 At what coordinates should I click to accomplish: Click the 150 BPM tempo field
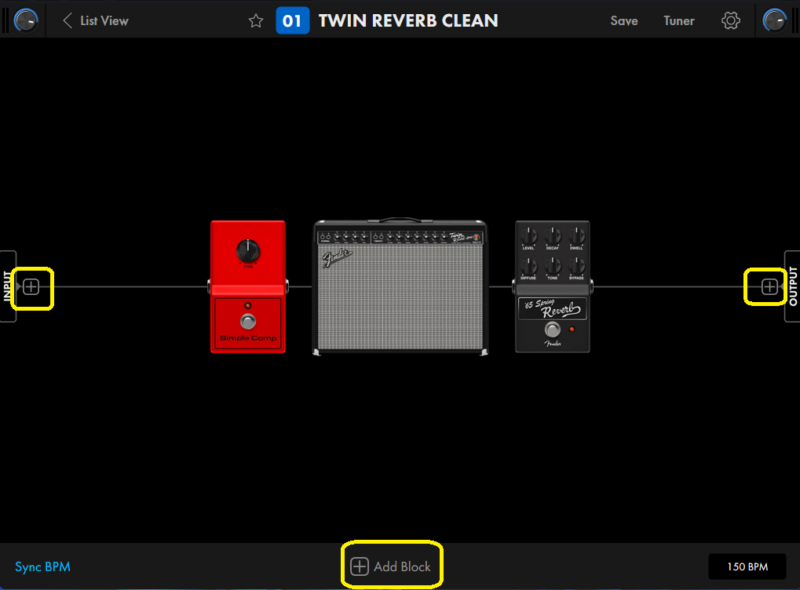tap(748, 567)
